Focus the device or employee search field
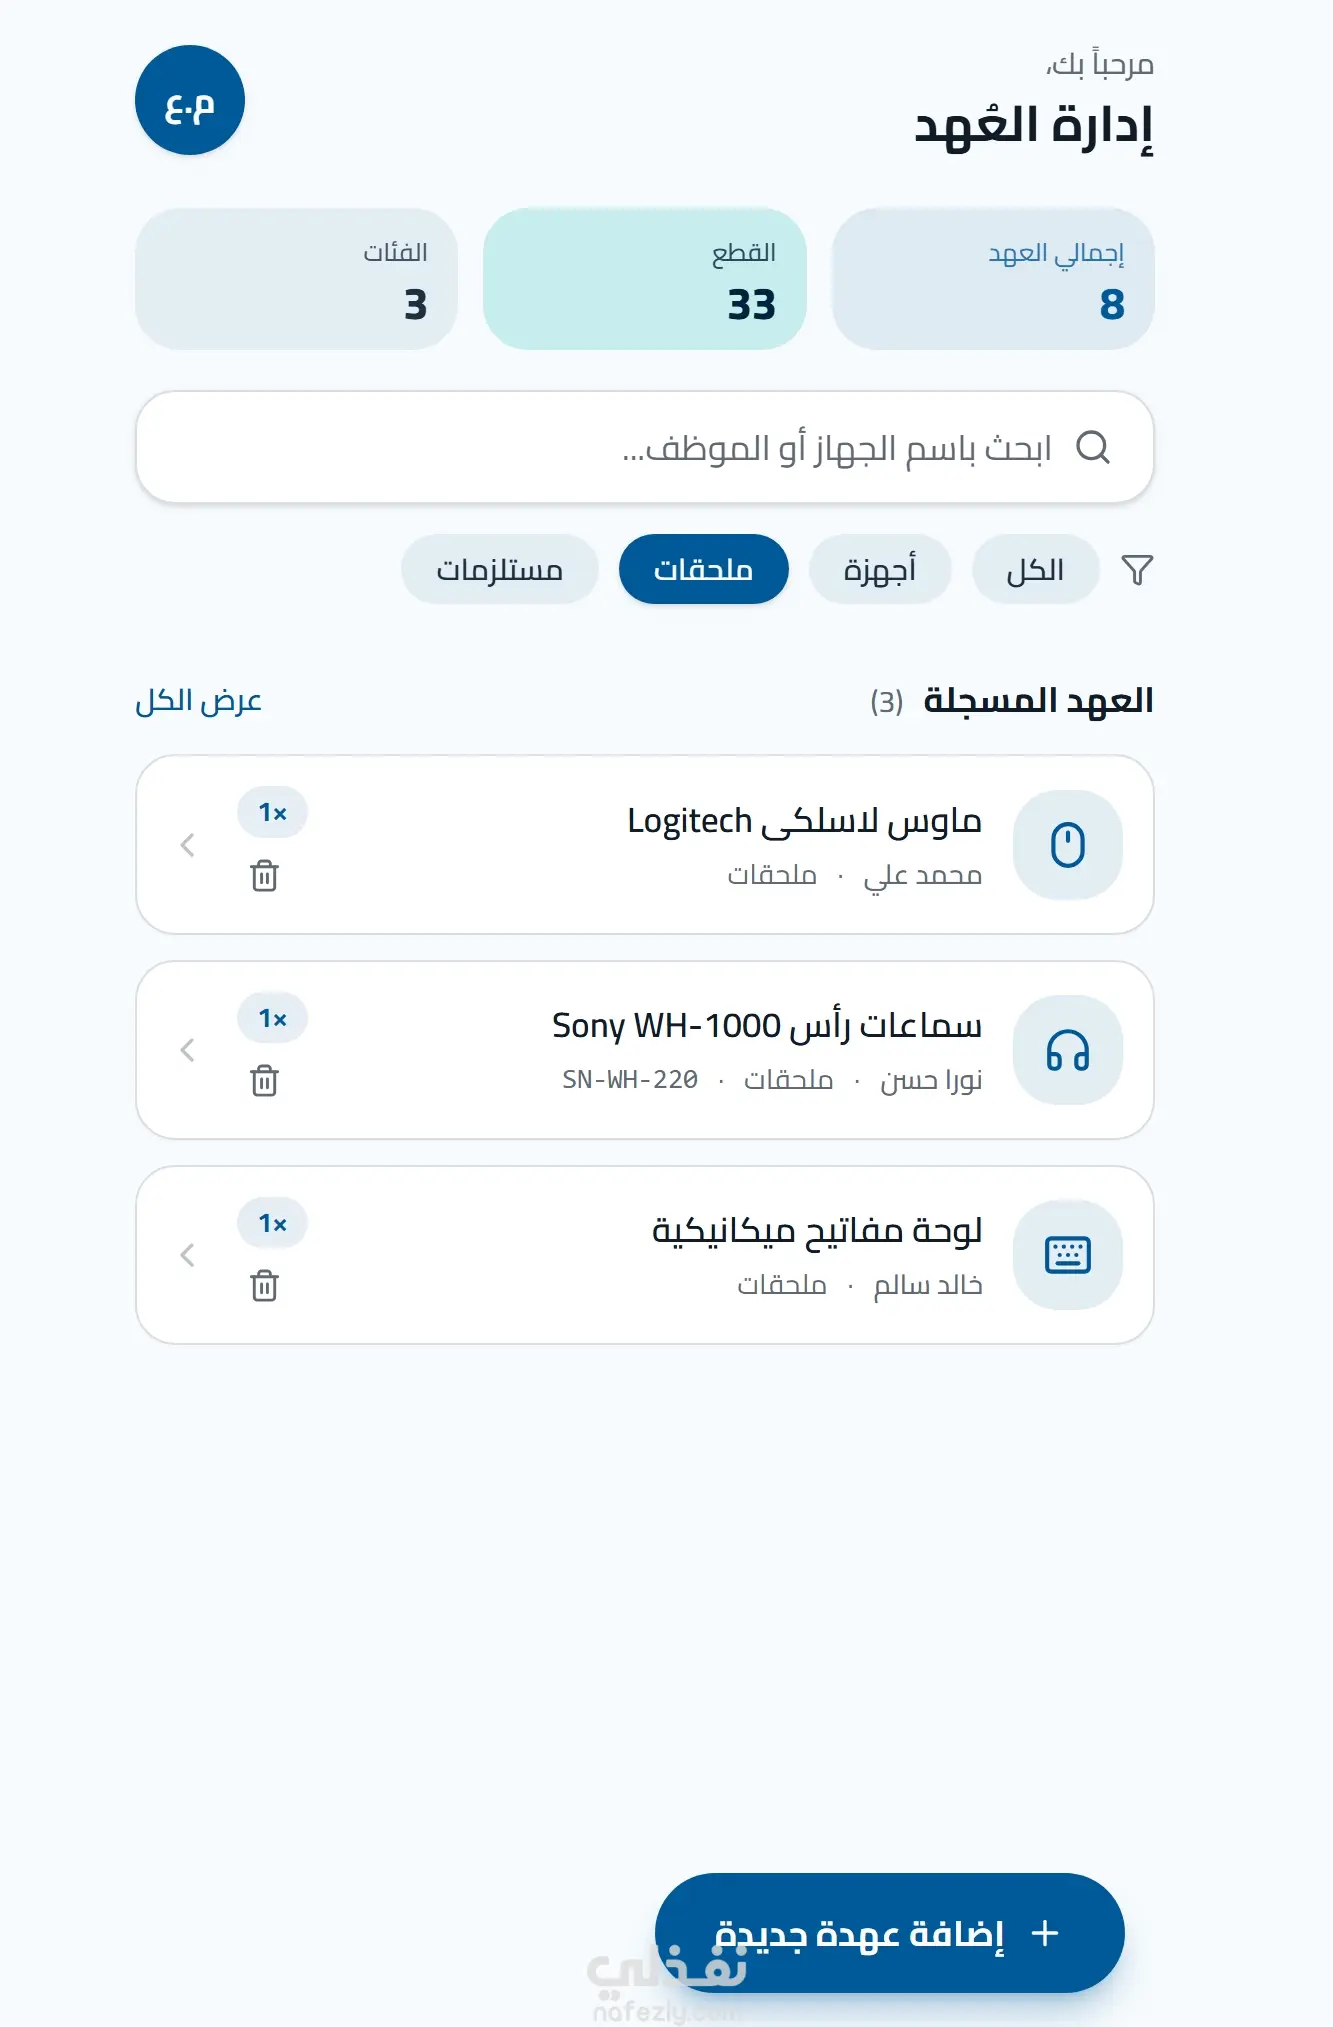 point(645,447)
